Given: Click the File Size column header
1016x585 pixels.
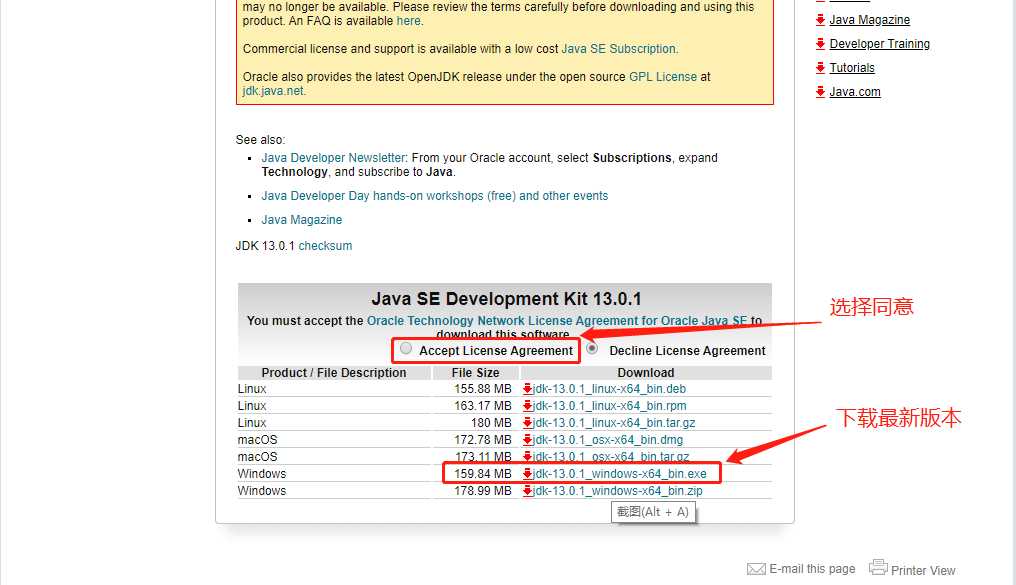Looking at the screenshot, I should [x=476, y=373].
